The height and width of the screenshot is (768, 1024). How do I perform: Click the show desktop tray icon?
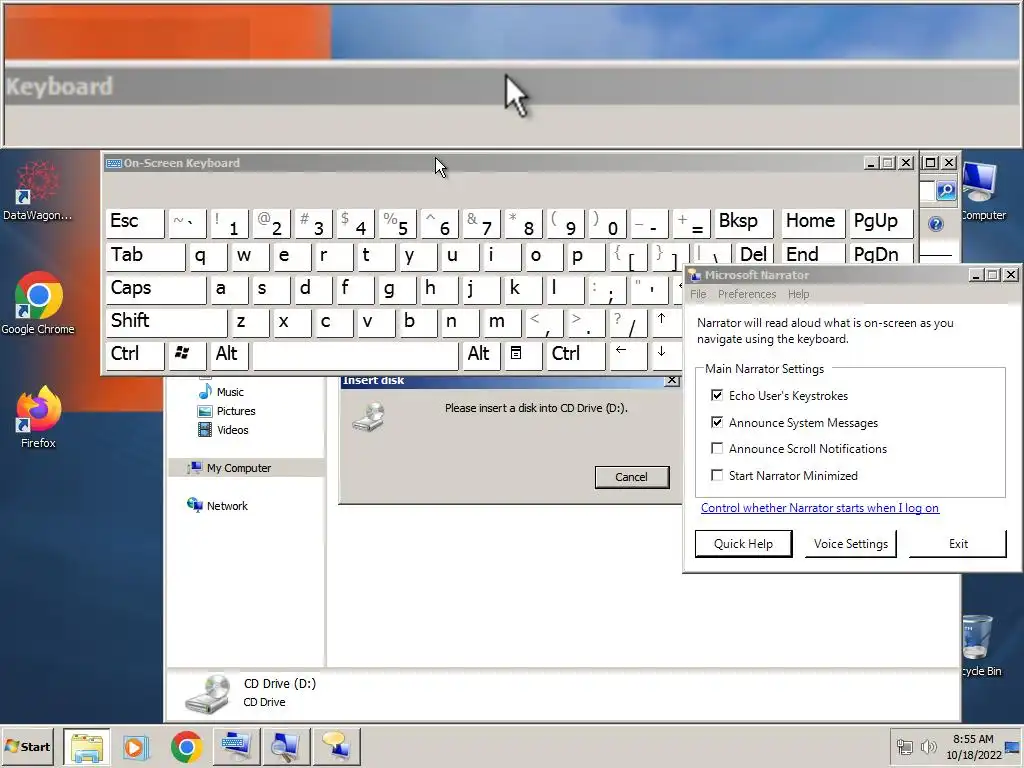pyautogui.click(x=1014, y=746)
